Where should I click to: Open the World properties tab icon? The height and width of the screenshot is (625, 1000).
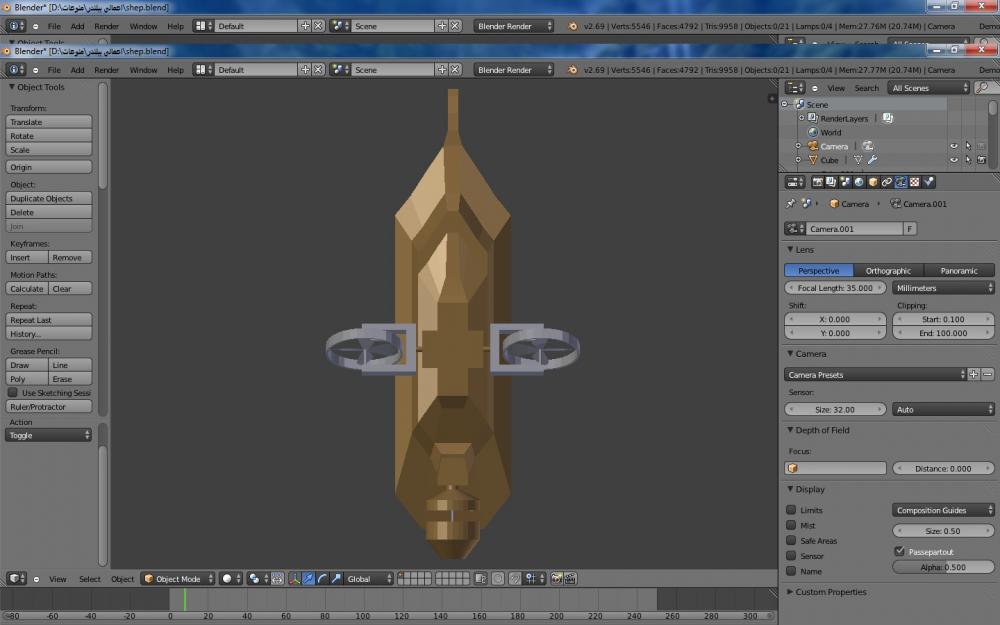859,182
